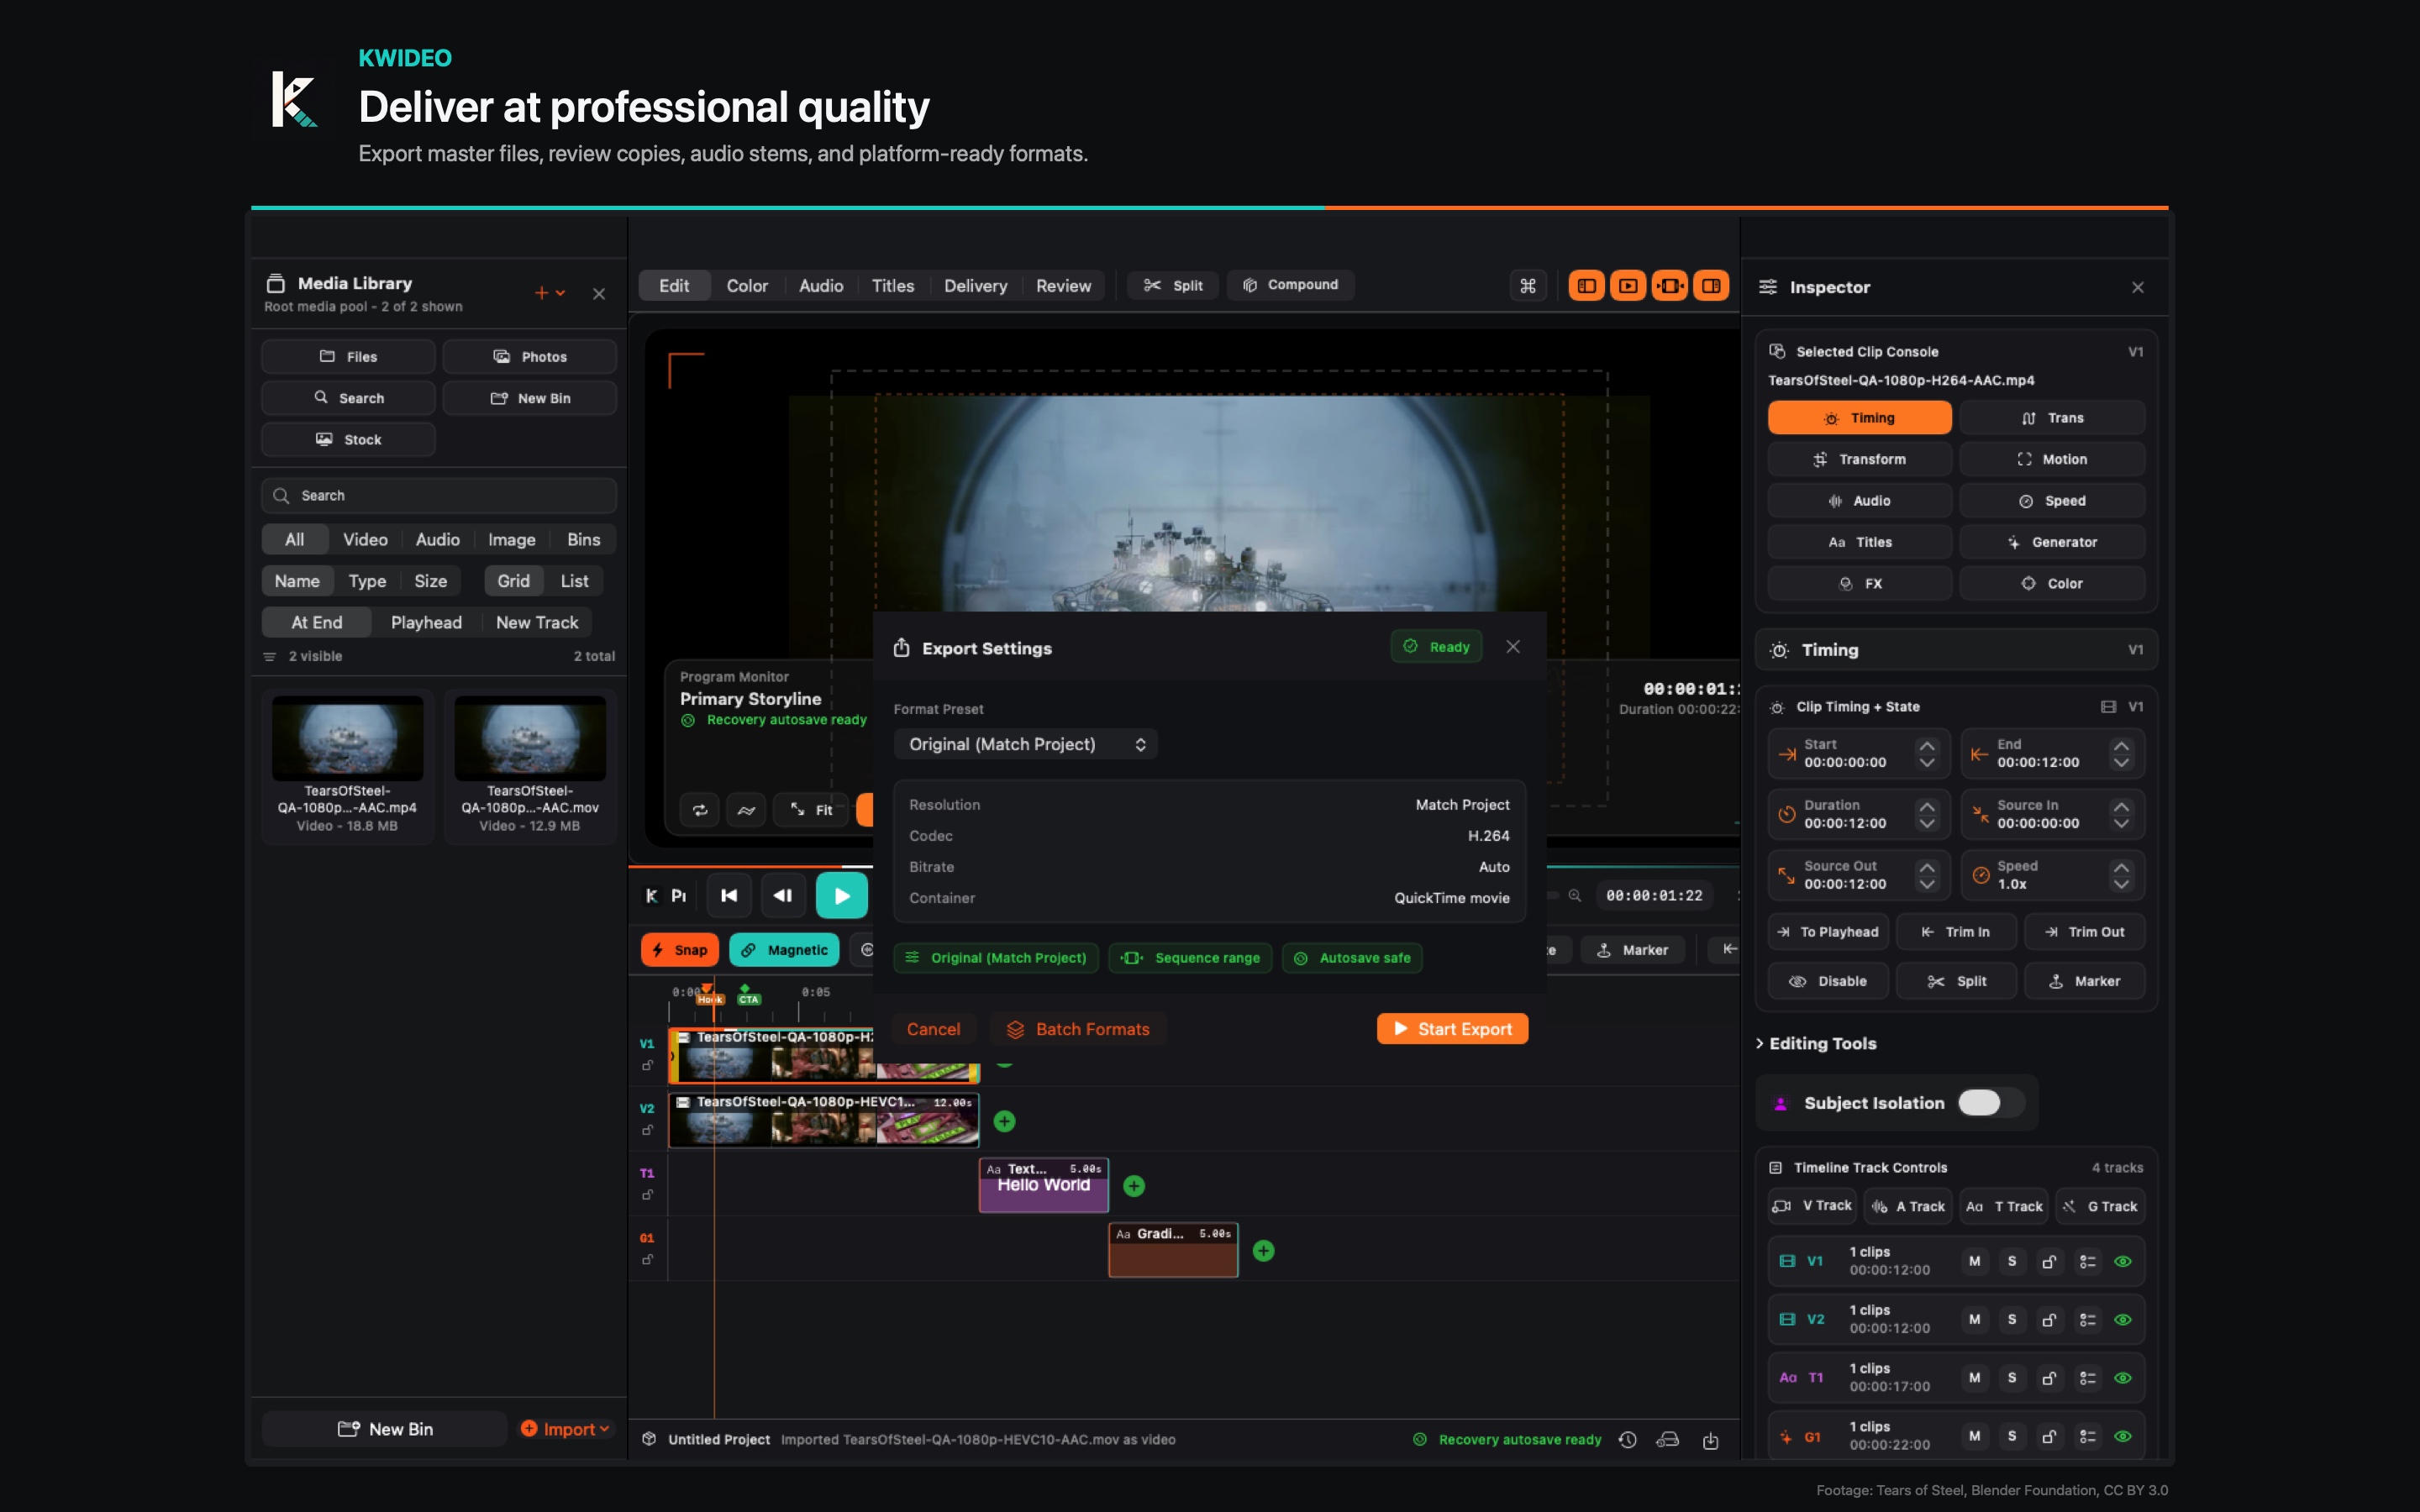
Task: Click the Trim Out button
Action: click(x=2084, y=932)
